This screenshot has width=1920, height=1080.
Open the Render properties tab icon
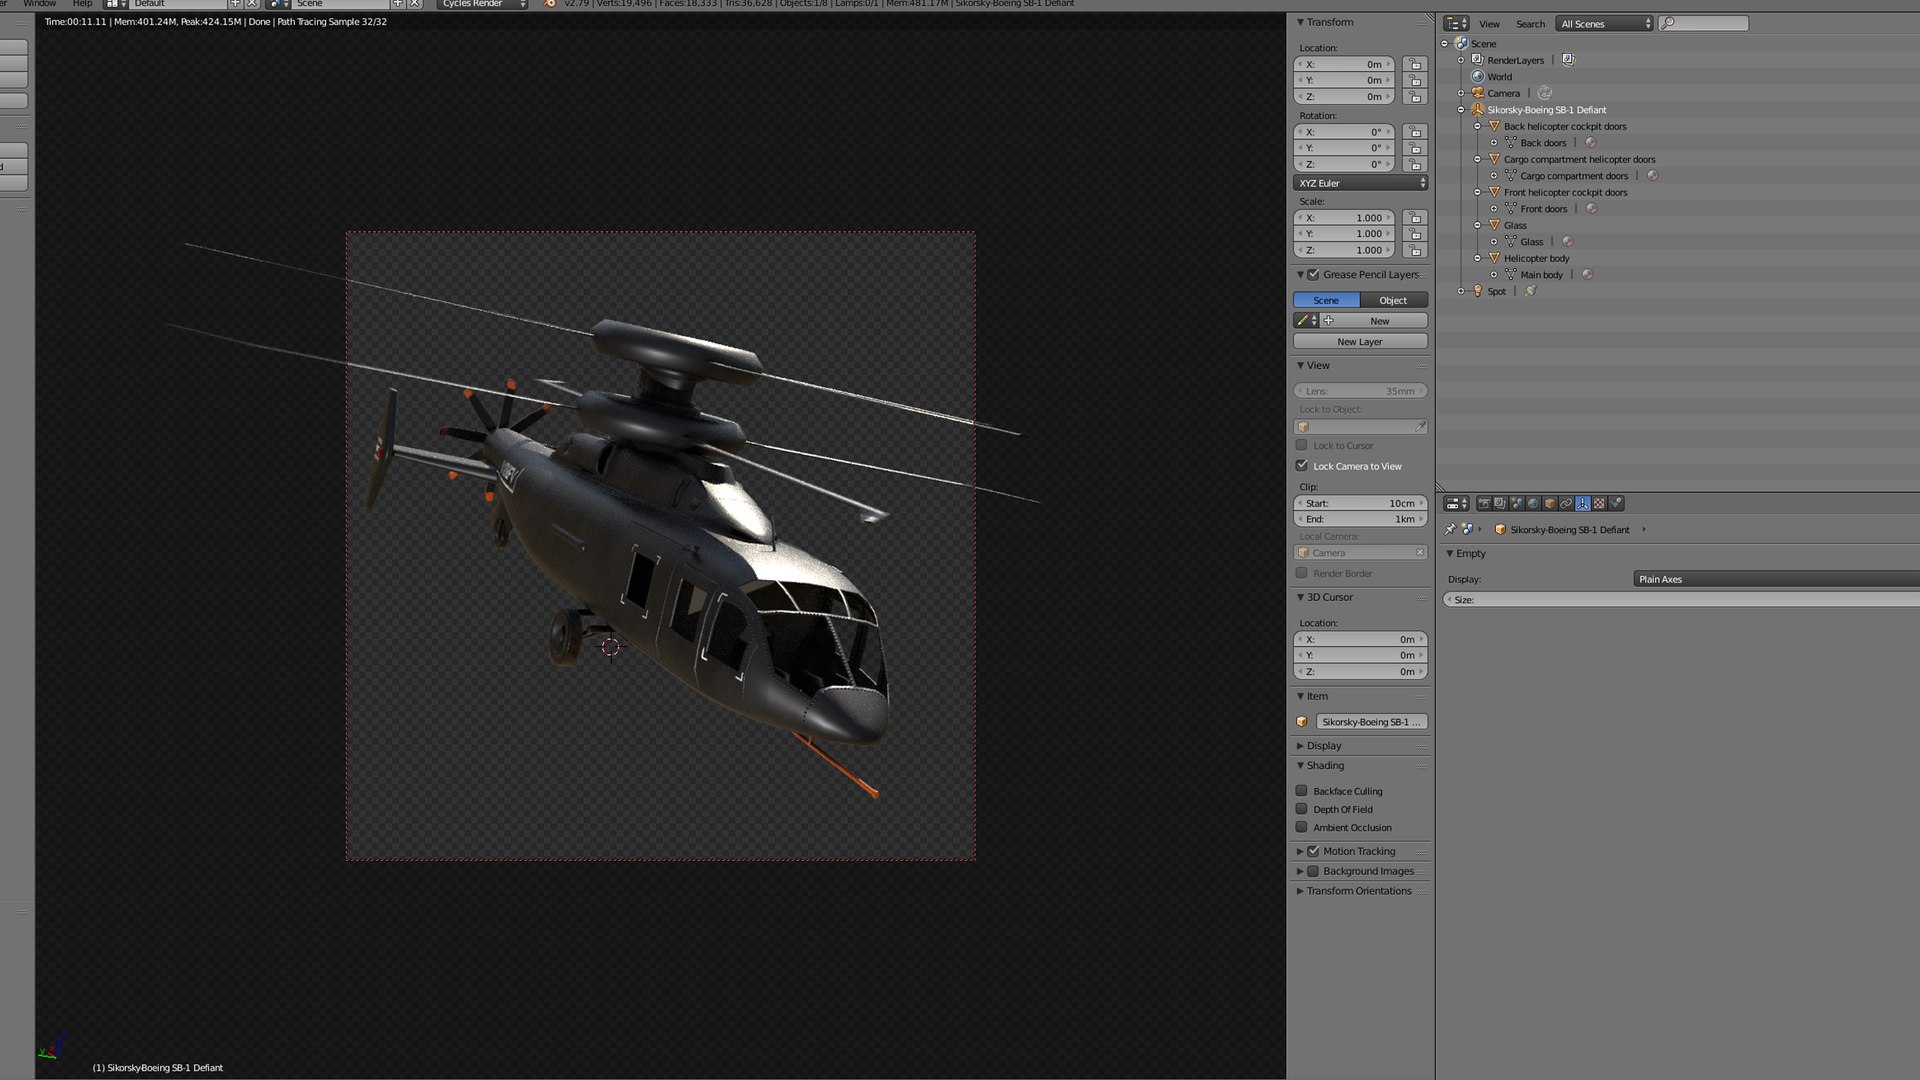tap(1484, 503)
